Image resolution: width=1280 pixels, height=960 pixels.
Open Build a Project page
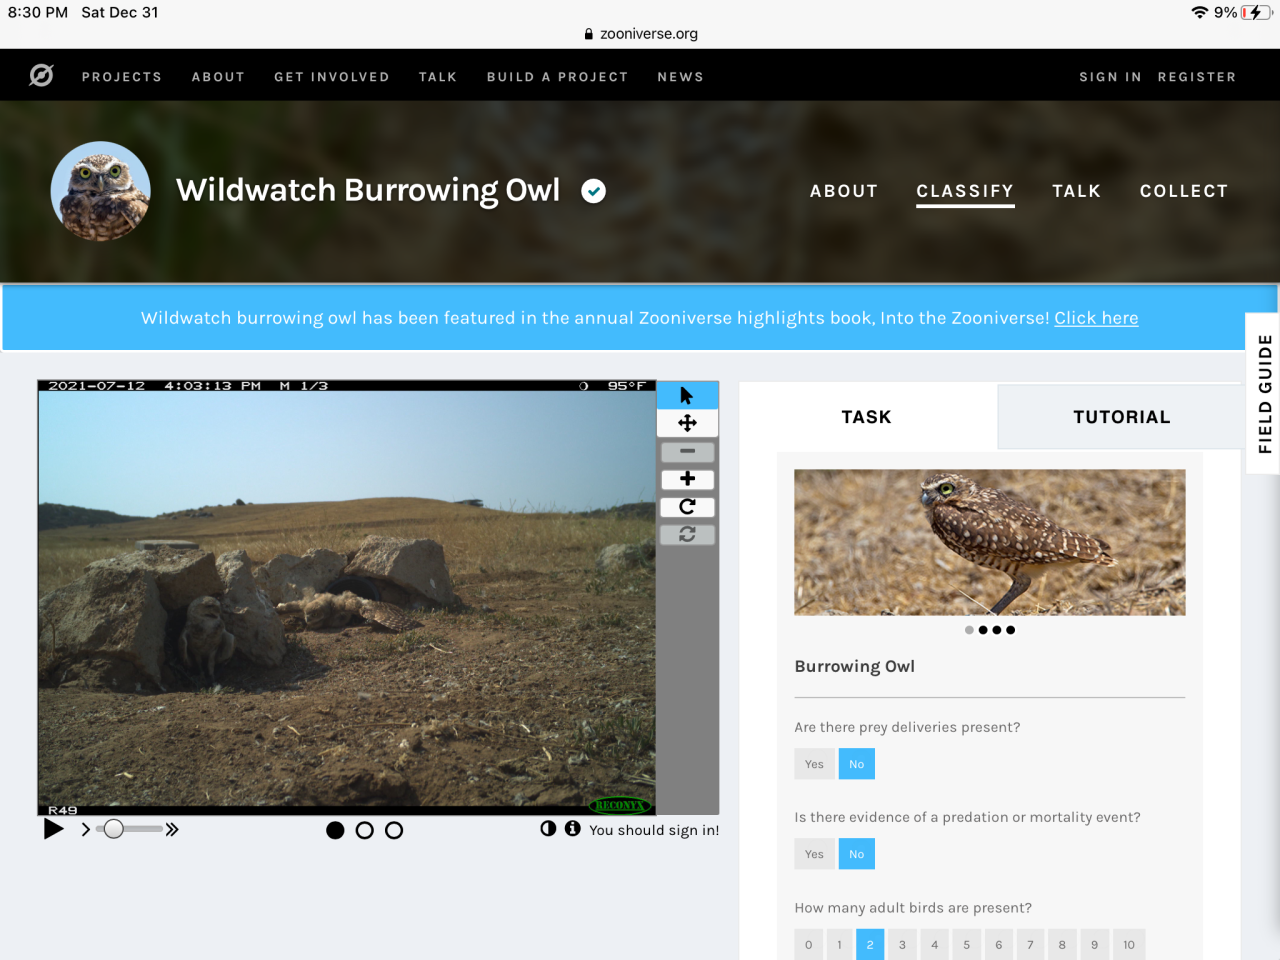(x=558, y=77)
